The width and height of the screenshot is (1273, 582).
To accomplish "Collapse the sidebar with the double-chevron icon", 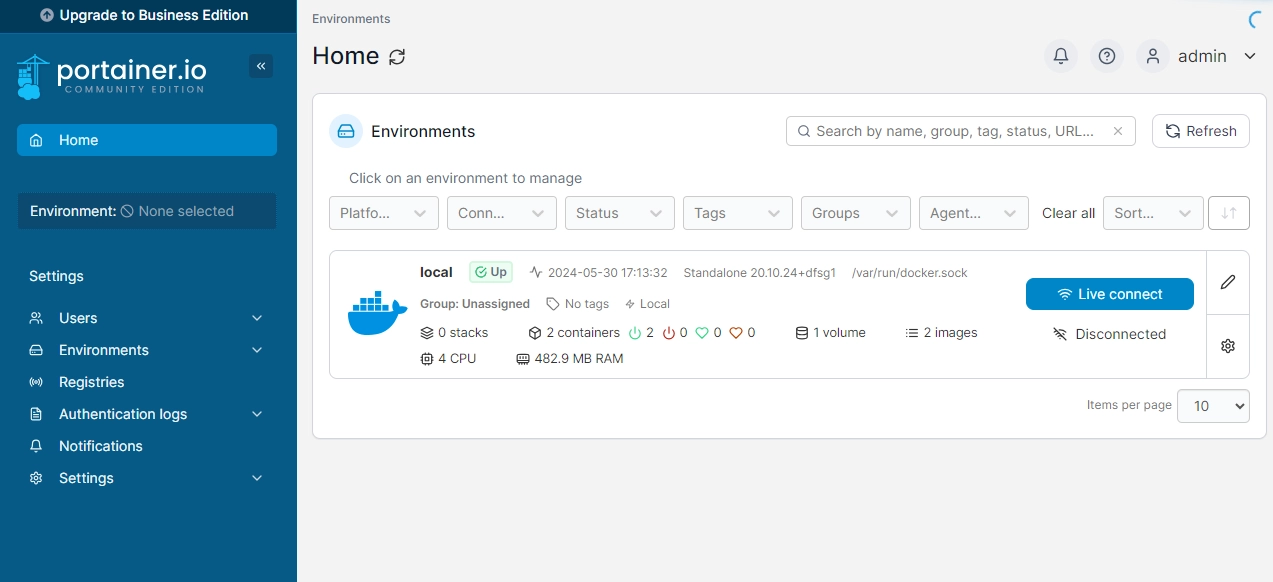I will pos(261,66).
